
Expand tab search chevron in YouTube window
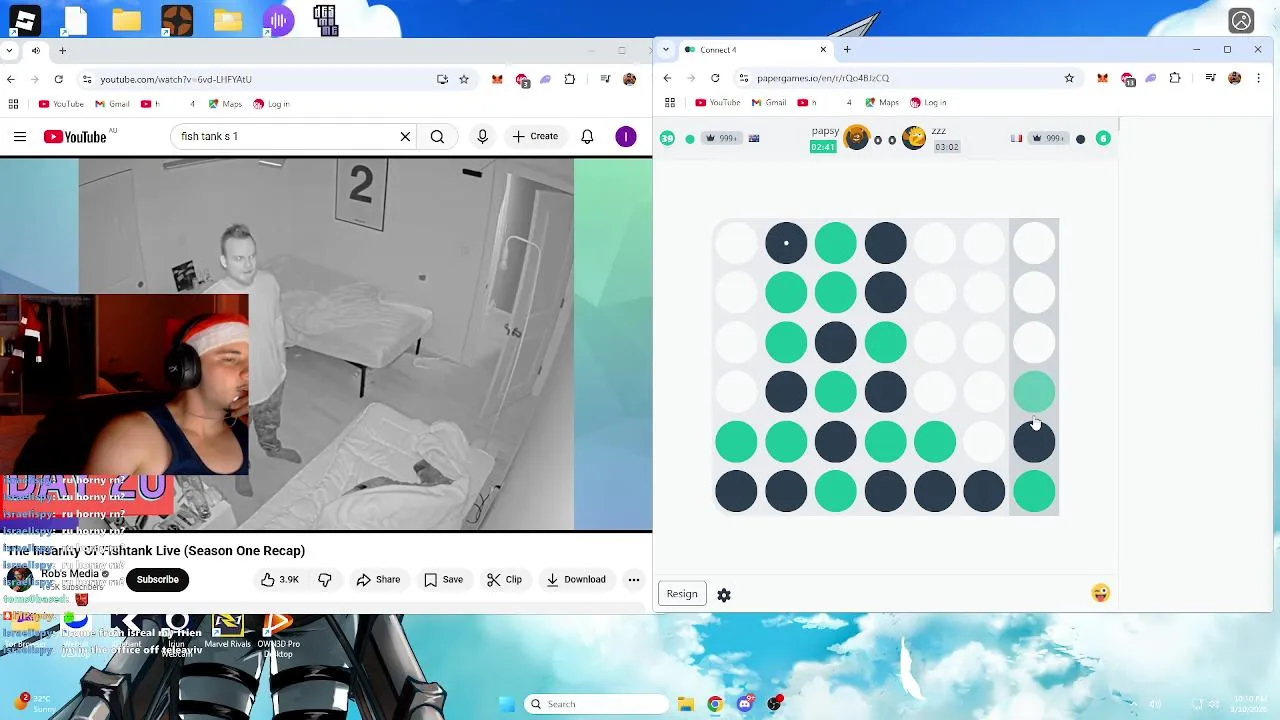[10, 51]
